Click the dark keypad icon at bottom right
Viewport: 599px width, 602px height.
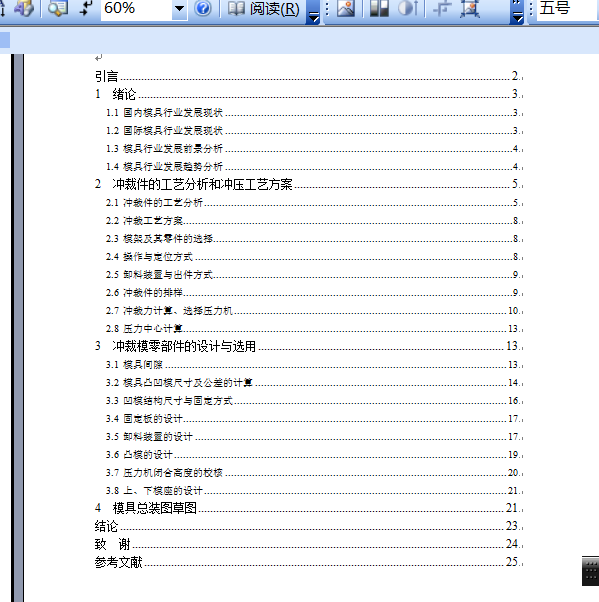point(591,571)
